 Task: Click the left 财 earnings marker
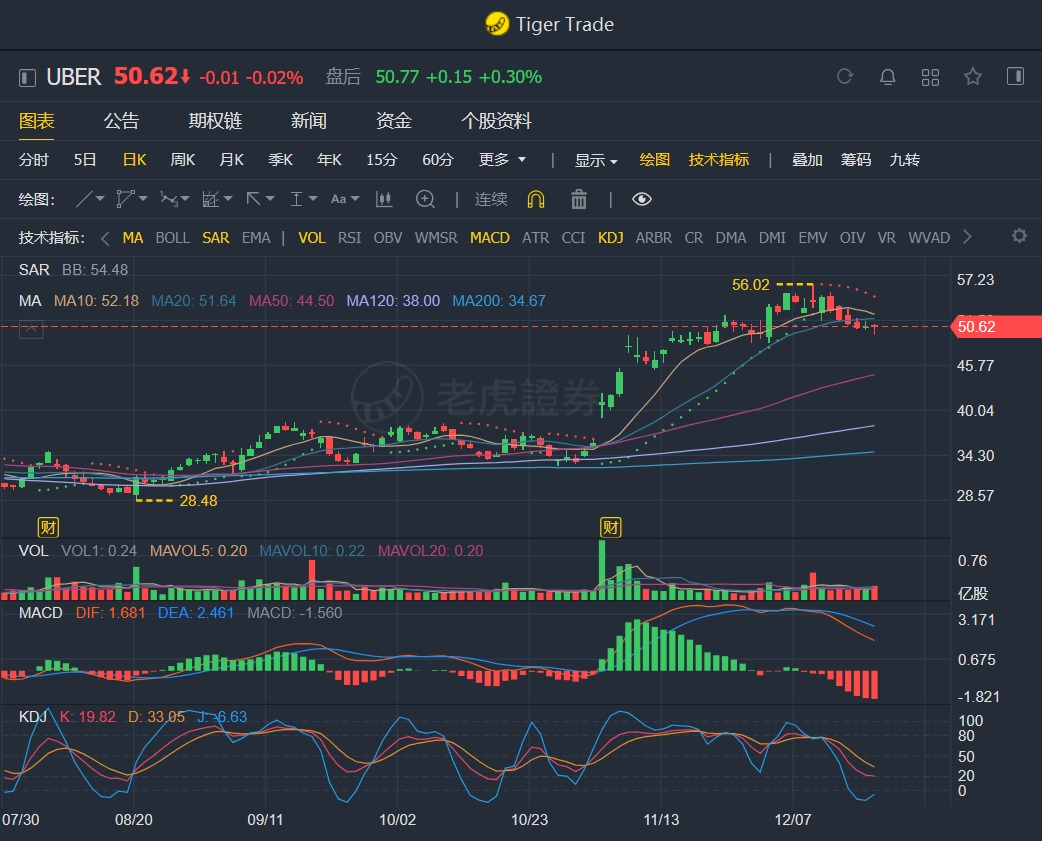point(49,527)
